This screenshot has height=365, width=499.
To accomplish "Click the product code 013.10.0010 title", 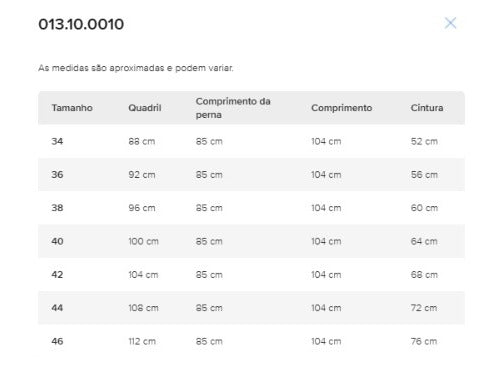I will 81,24.
